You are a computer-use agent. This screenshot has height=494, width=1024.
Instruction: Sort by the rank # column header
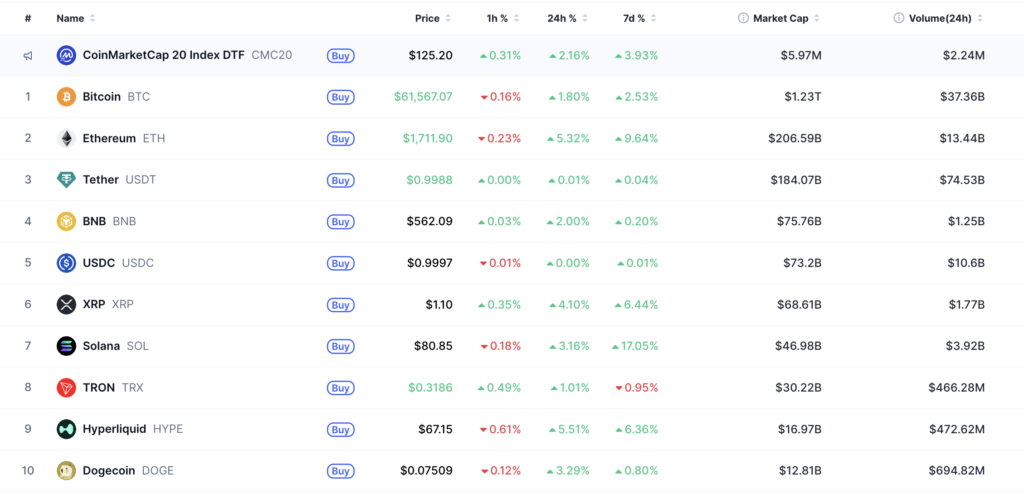click(28, 18)
